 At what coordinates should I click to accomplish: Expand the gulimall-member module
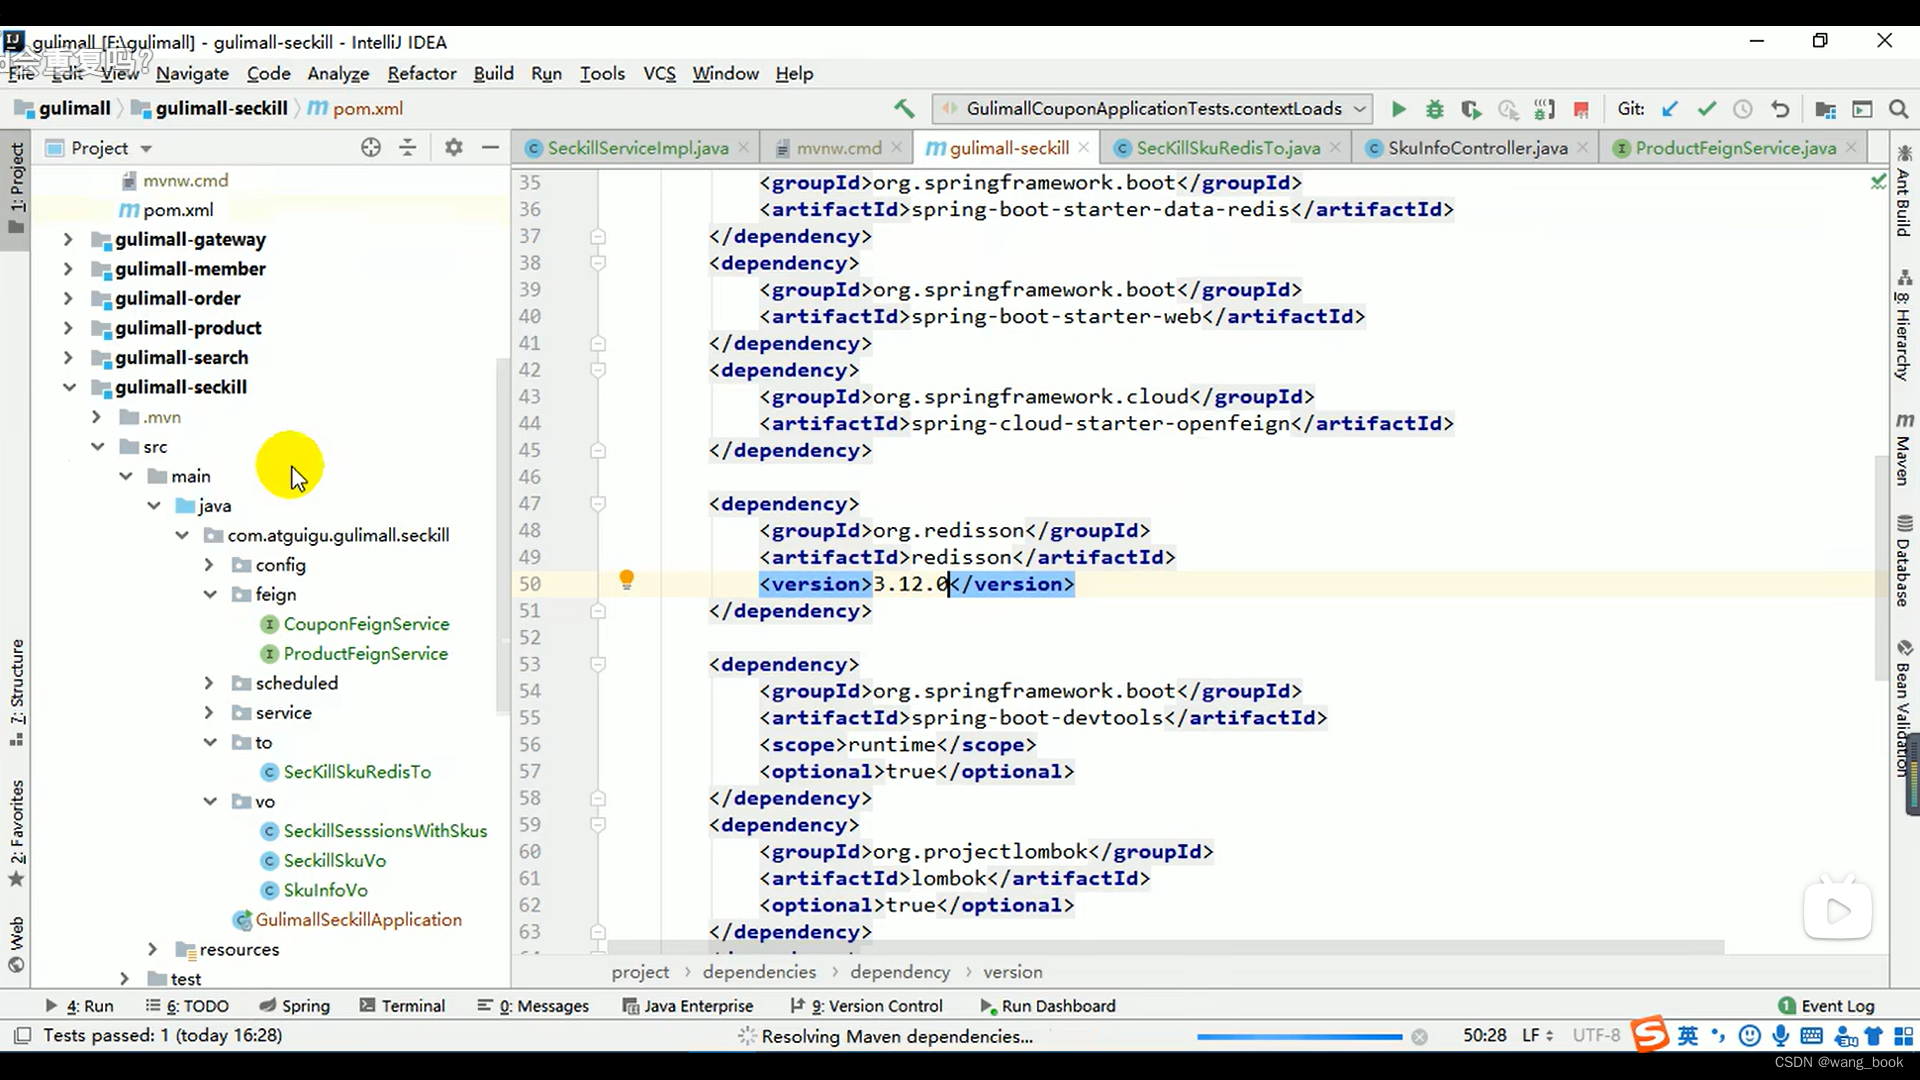coord(68,269)
